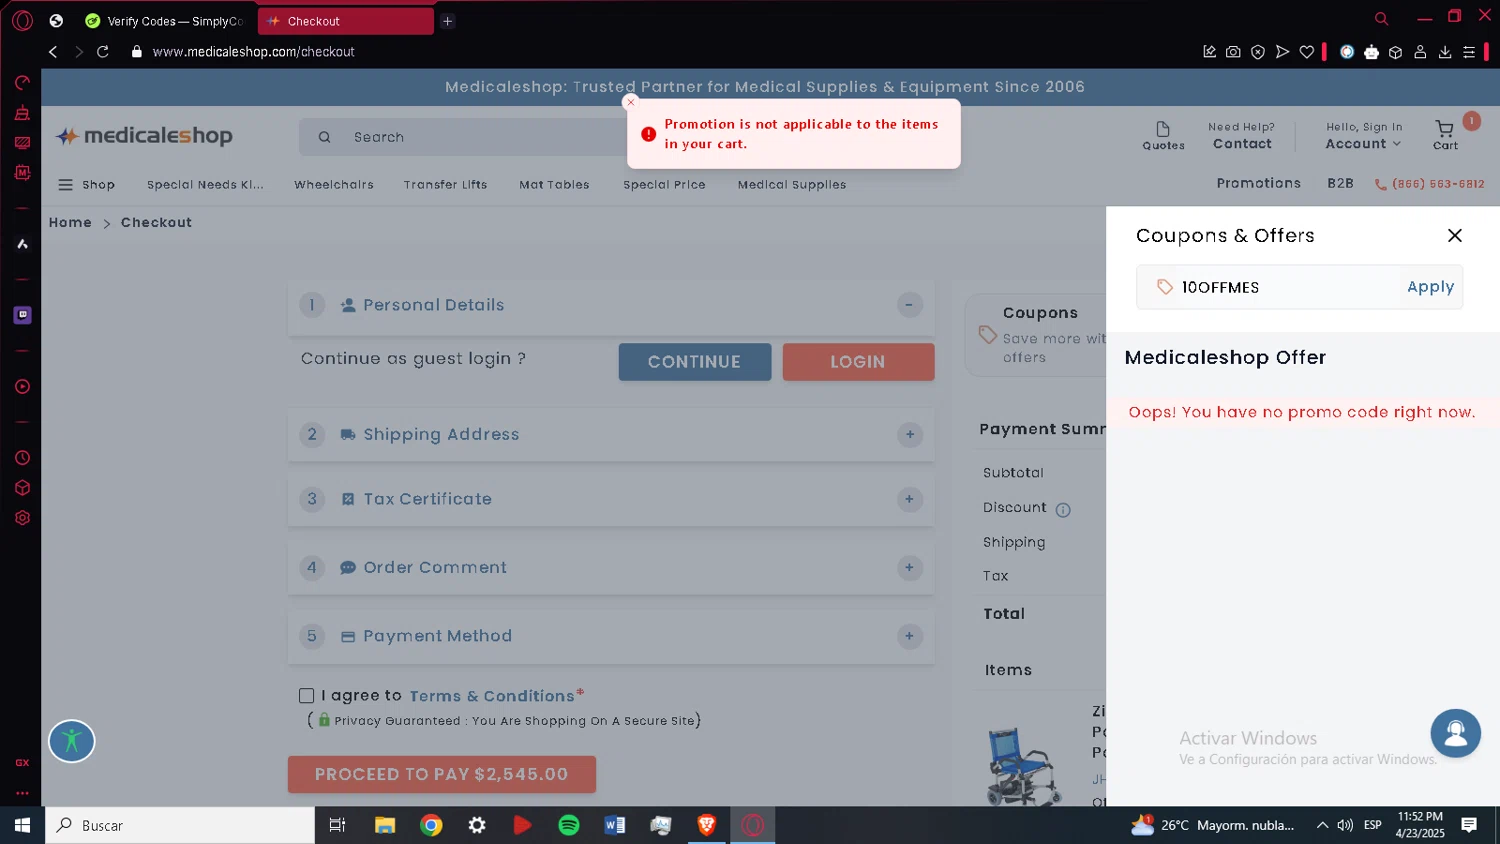This screenshot has width=1500, height=844.
Task: Open Wheelchairs menu category
Action: (x=334, y=185)
